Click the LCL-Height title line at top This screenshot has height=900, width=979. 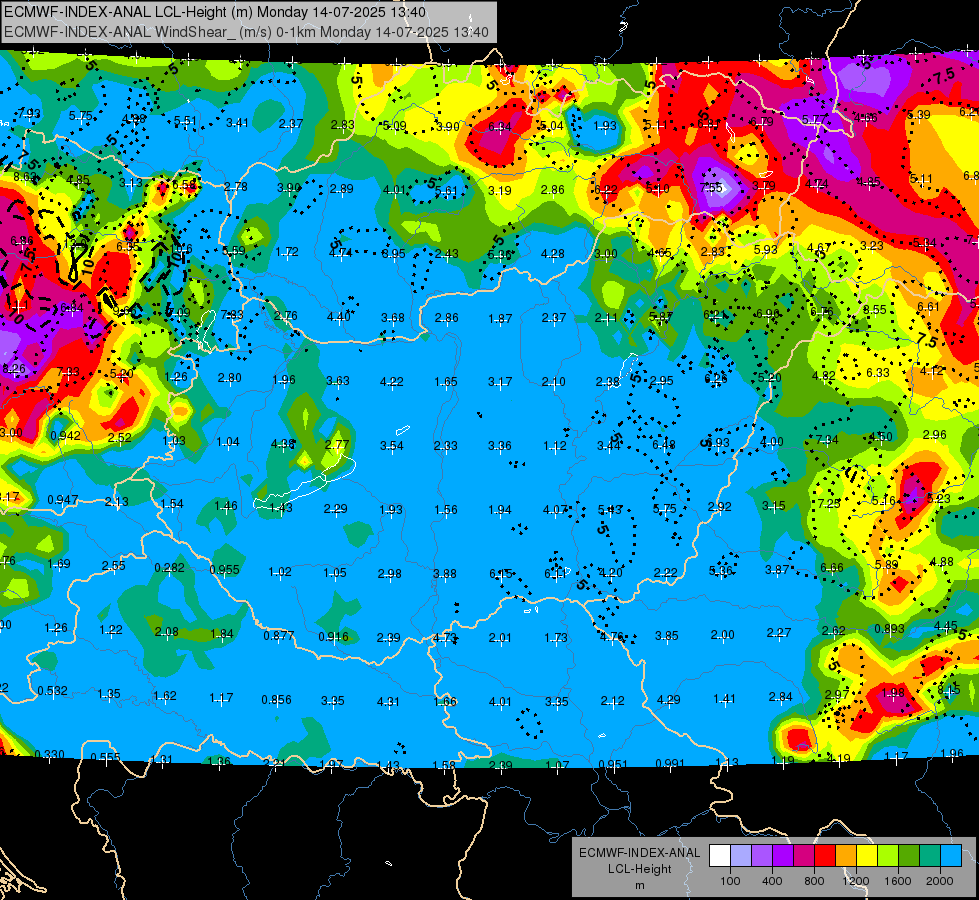tap(215, 12)
